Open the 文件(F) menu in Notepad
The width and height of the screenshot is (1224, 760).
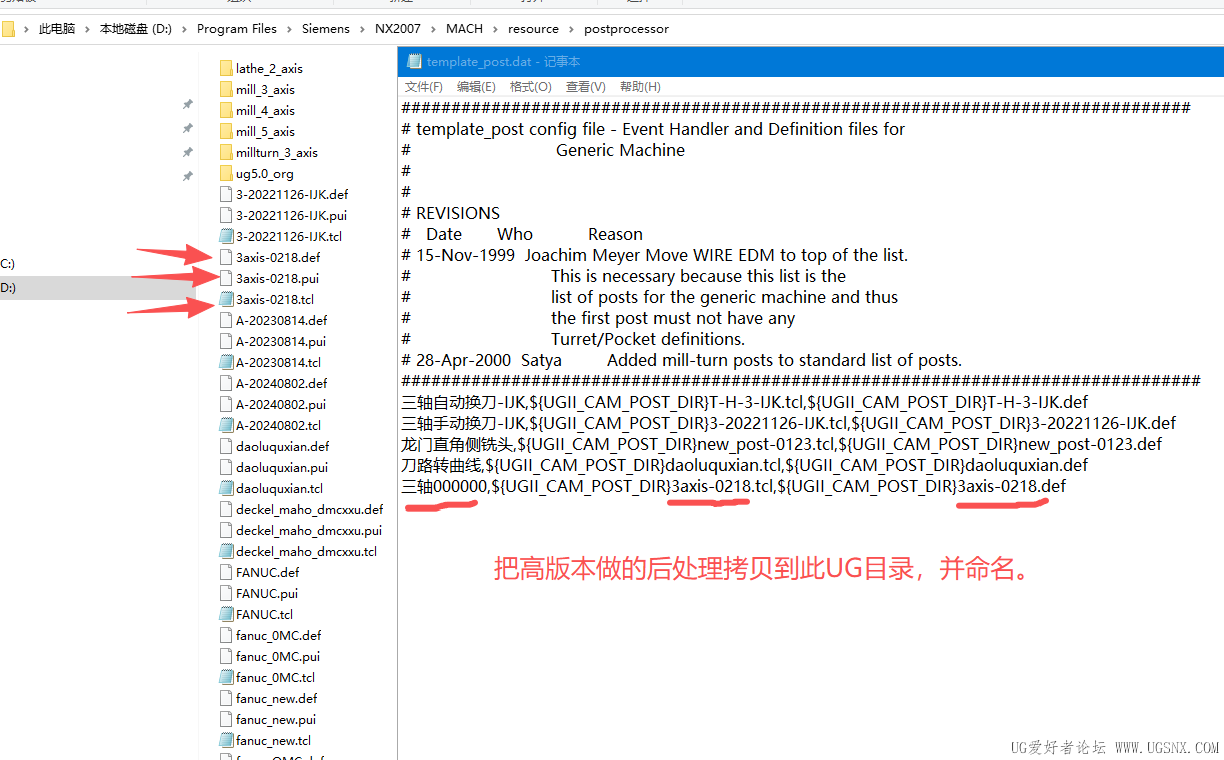point(423,87)
